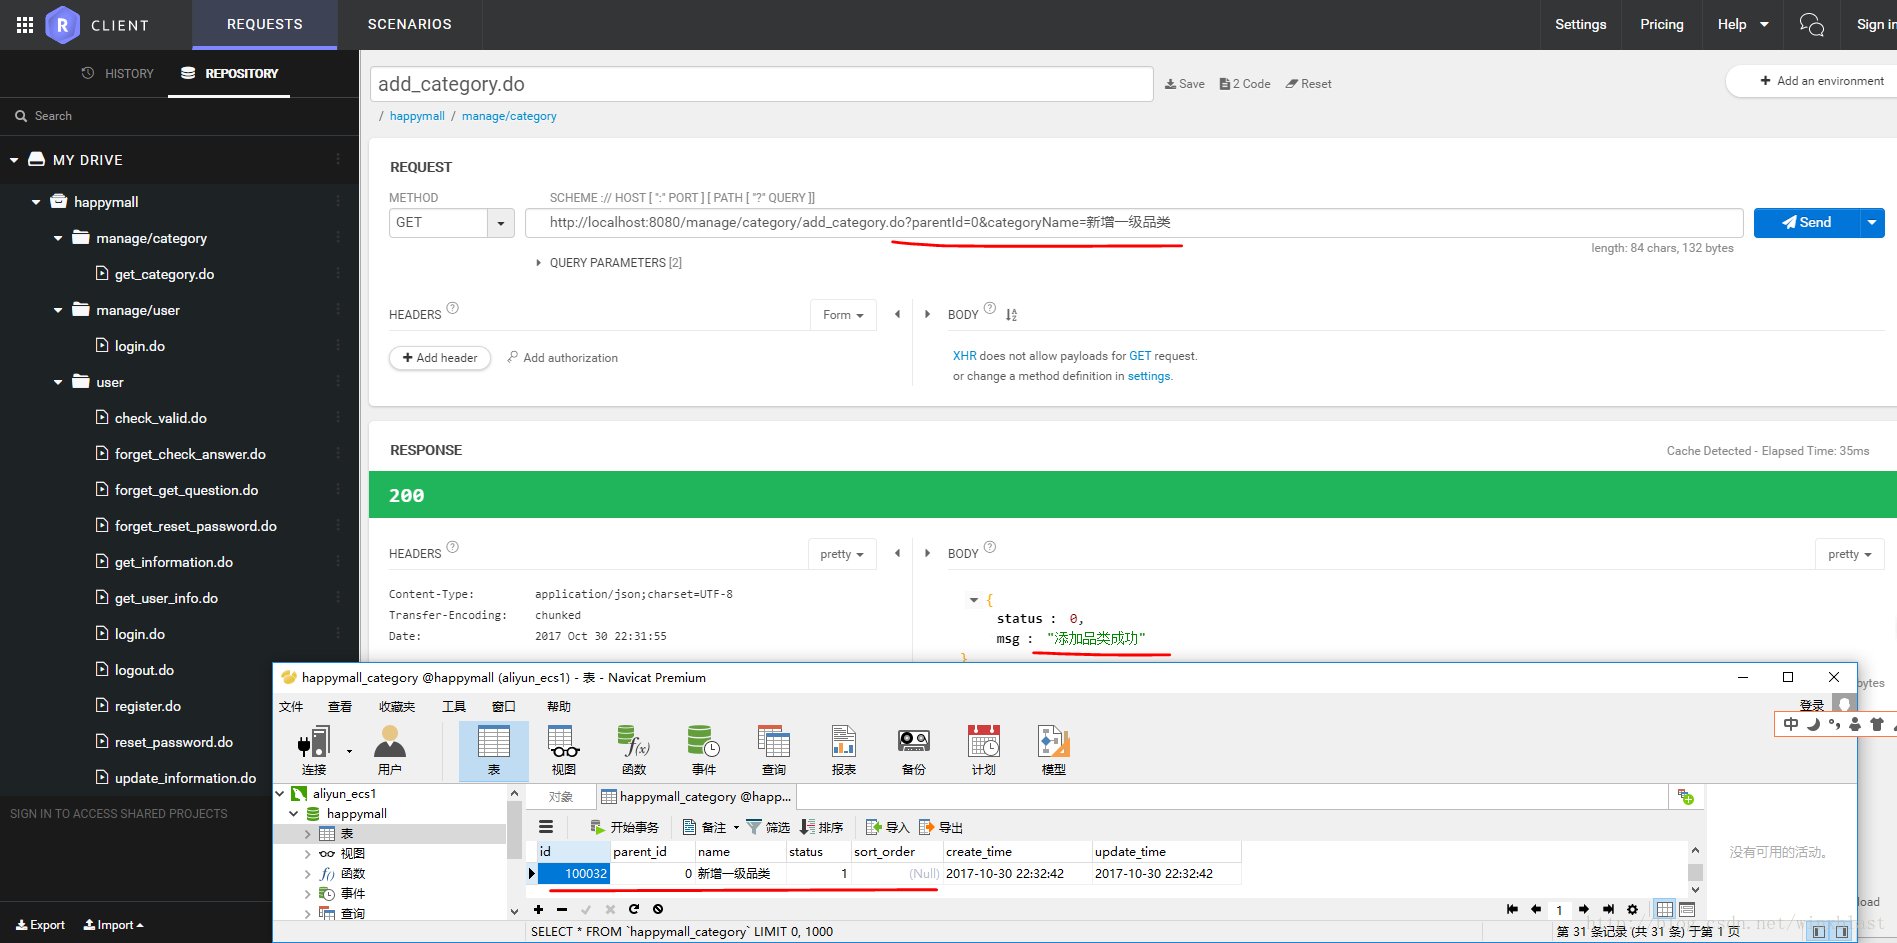Click the Search magnifier in sidebar
The width and height of the screenshot is (1897, 943).
[x=21, y=116]
